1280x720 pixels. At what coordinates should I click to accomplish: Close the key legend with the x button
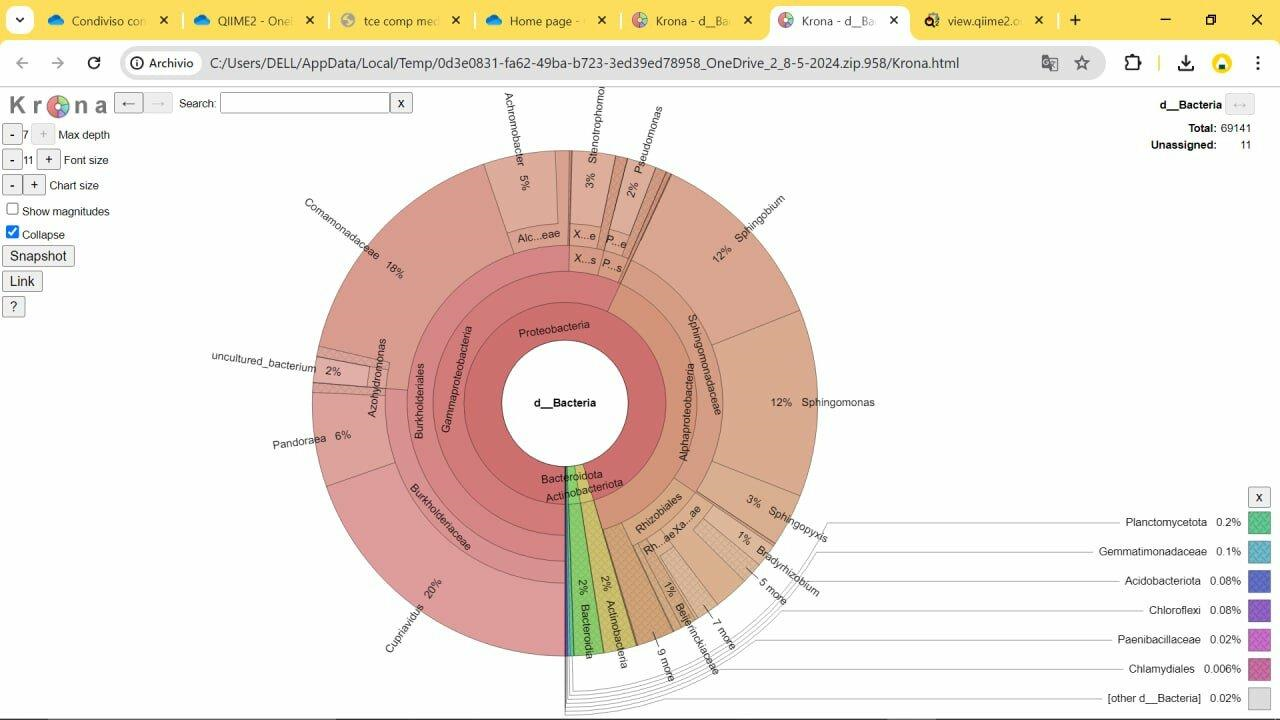[x=1259, y=497]
